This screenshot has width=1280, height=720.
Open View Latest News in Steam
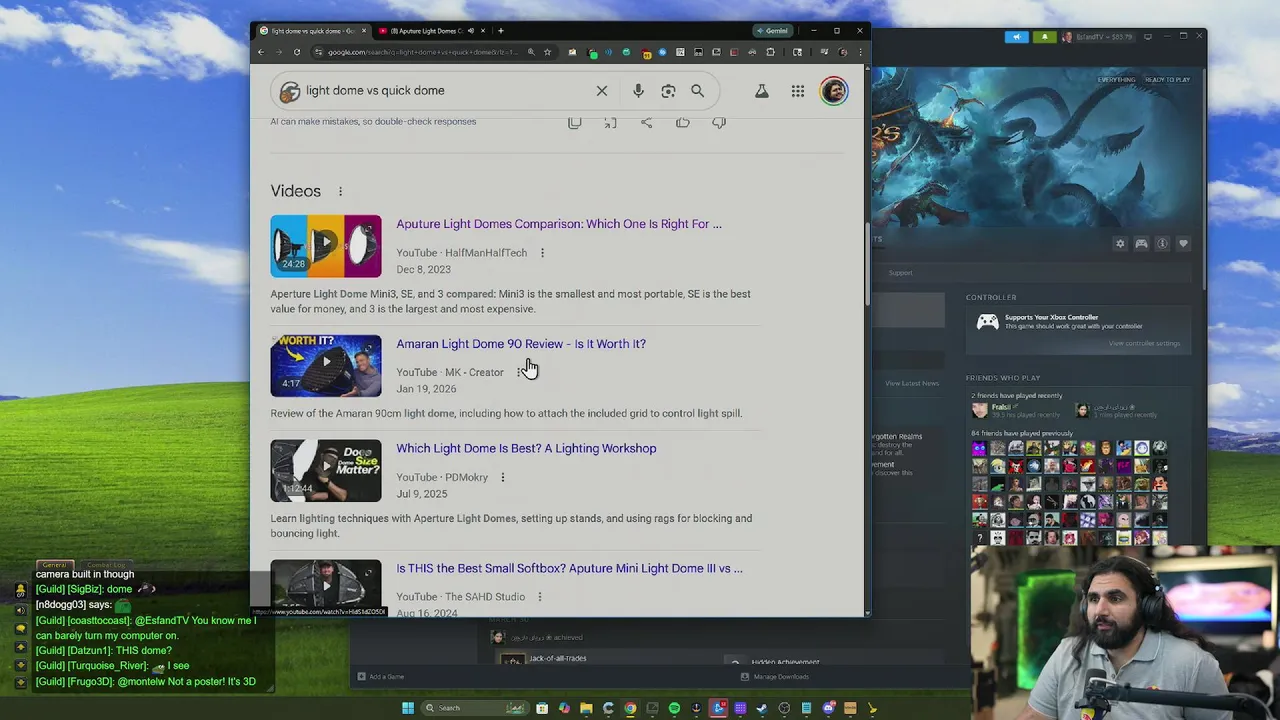point(911,383)
